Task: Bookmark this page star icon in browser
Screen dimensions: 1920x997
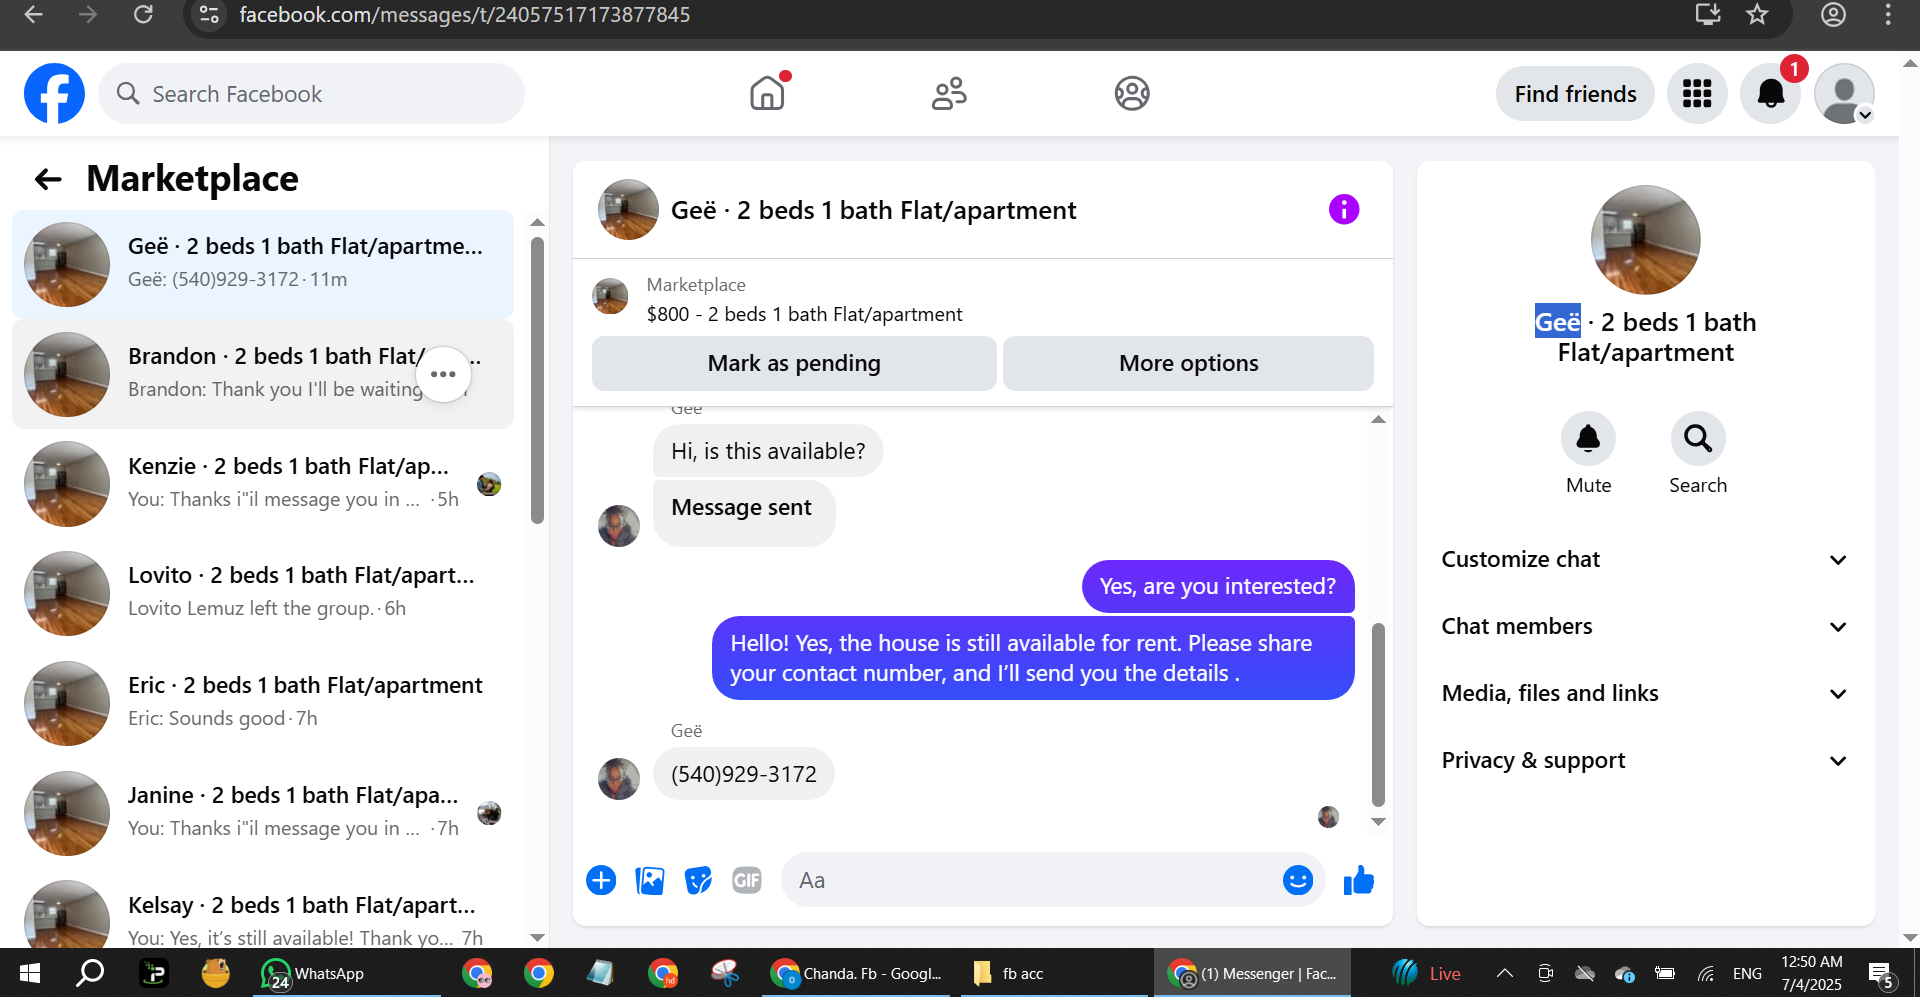Action: [x=1757, y=14]
